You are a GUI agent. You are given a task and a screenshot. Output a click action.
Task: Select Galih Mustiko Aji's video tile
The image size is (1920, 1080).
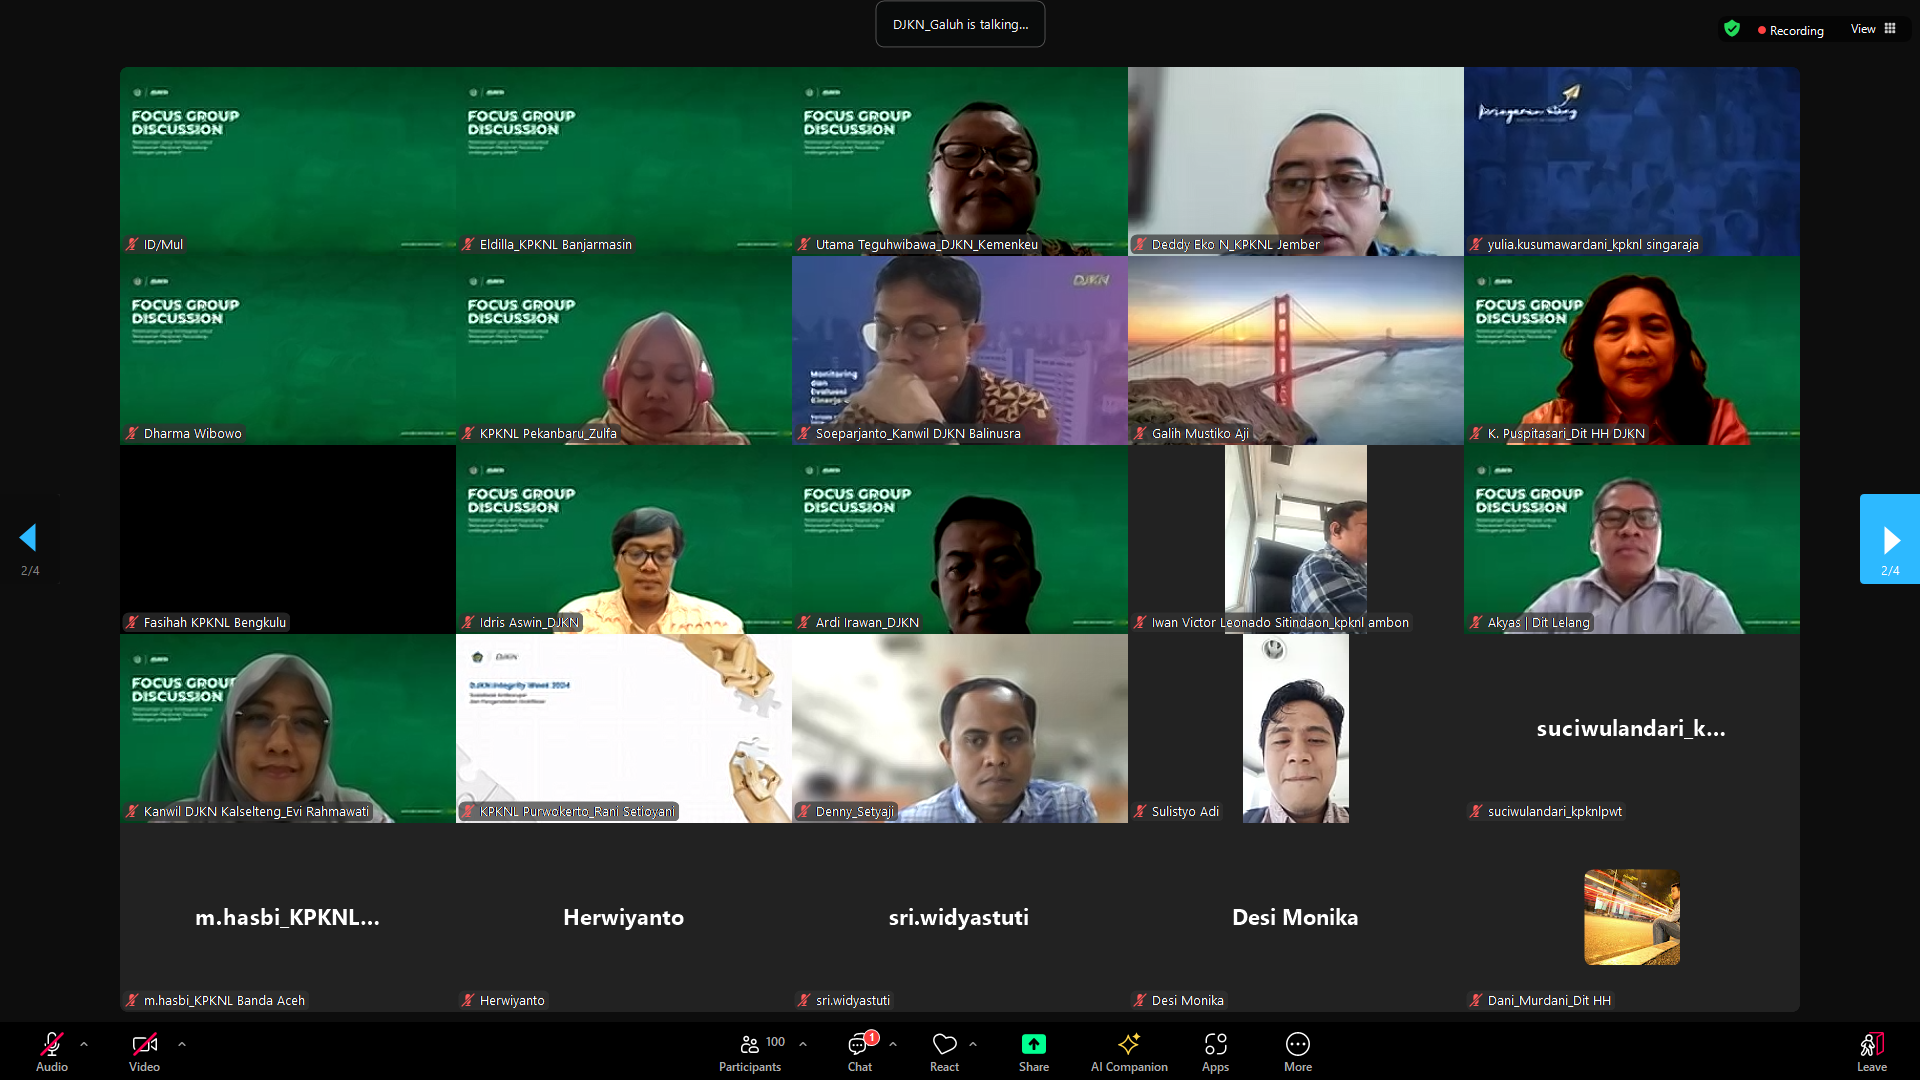[1295, 350]
